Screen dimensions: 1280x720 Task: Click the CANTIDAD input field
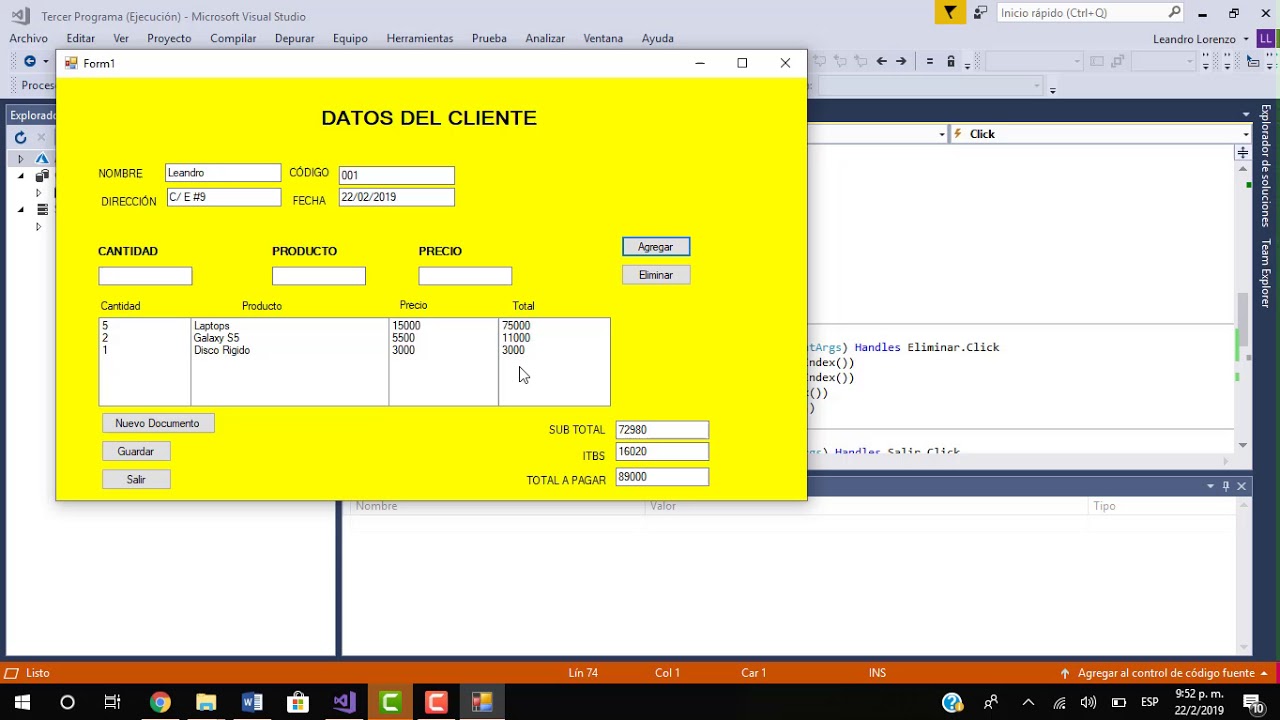pyautogui.click(x=145, y=276)
